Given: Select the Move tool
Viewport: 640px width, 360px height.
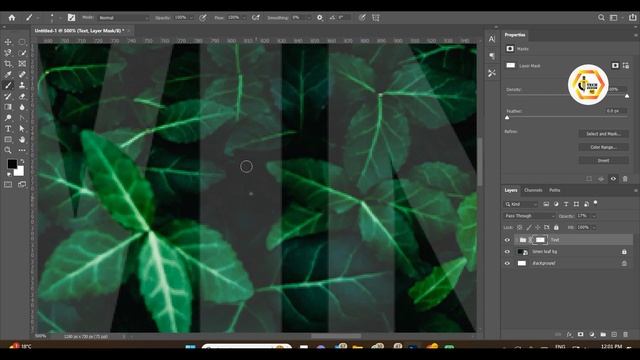Looking at the screenshot, I should (8, 42).
